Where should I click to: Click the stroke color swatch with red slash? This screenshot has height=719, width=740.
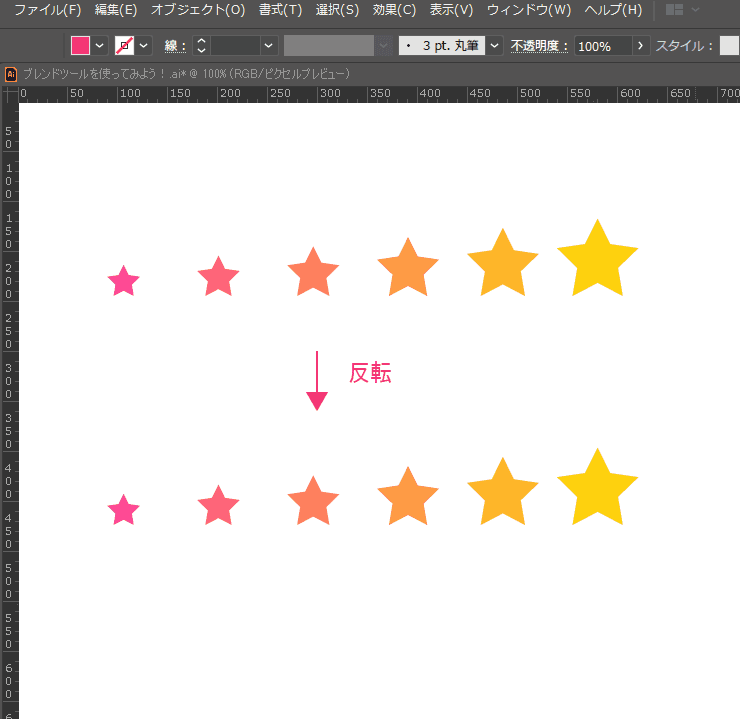(125, 46)
